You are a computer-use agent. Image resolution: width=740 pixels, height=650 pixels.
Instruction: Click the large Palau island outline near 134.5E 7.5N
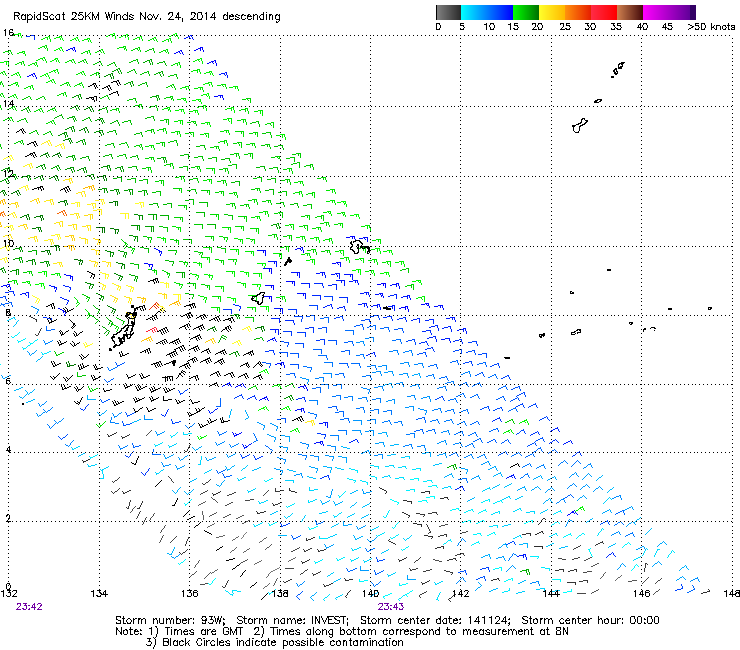pyautogui.click(x=124, y=329)
